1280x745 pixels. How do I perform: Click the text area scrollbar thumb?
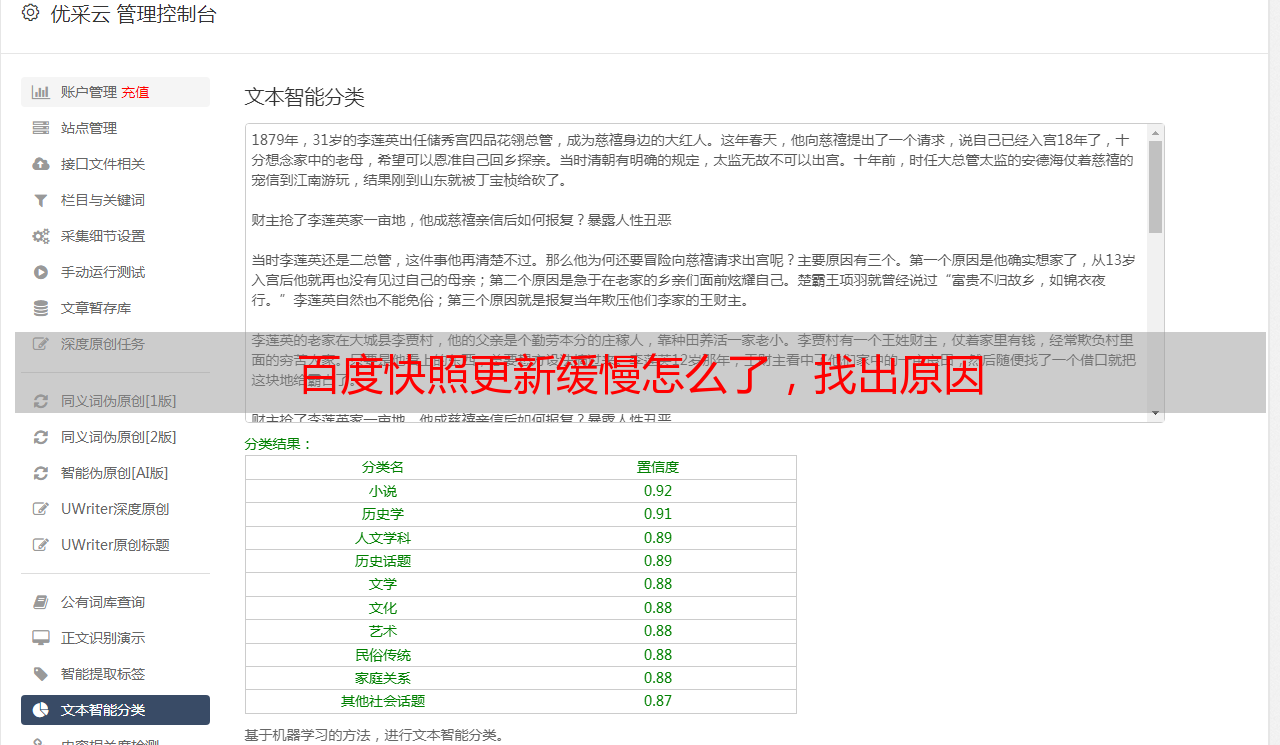[x=1156, y=186]
